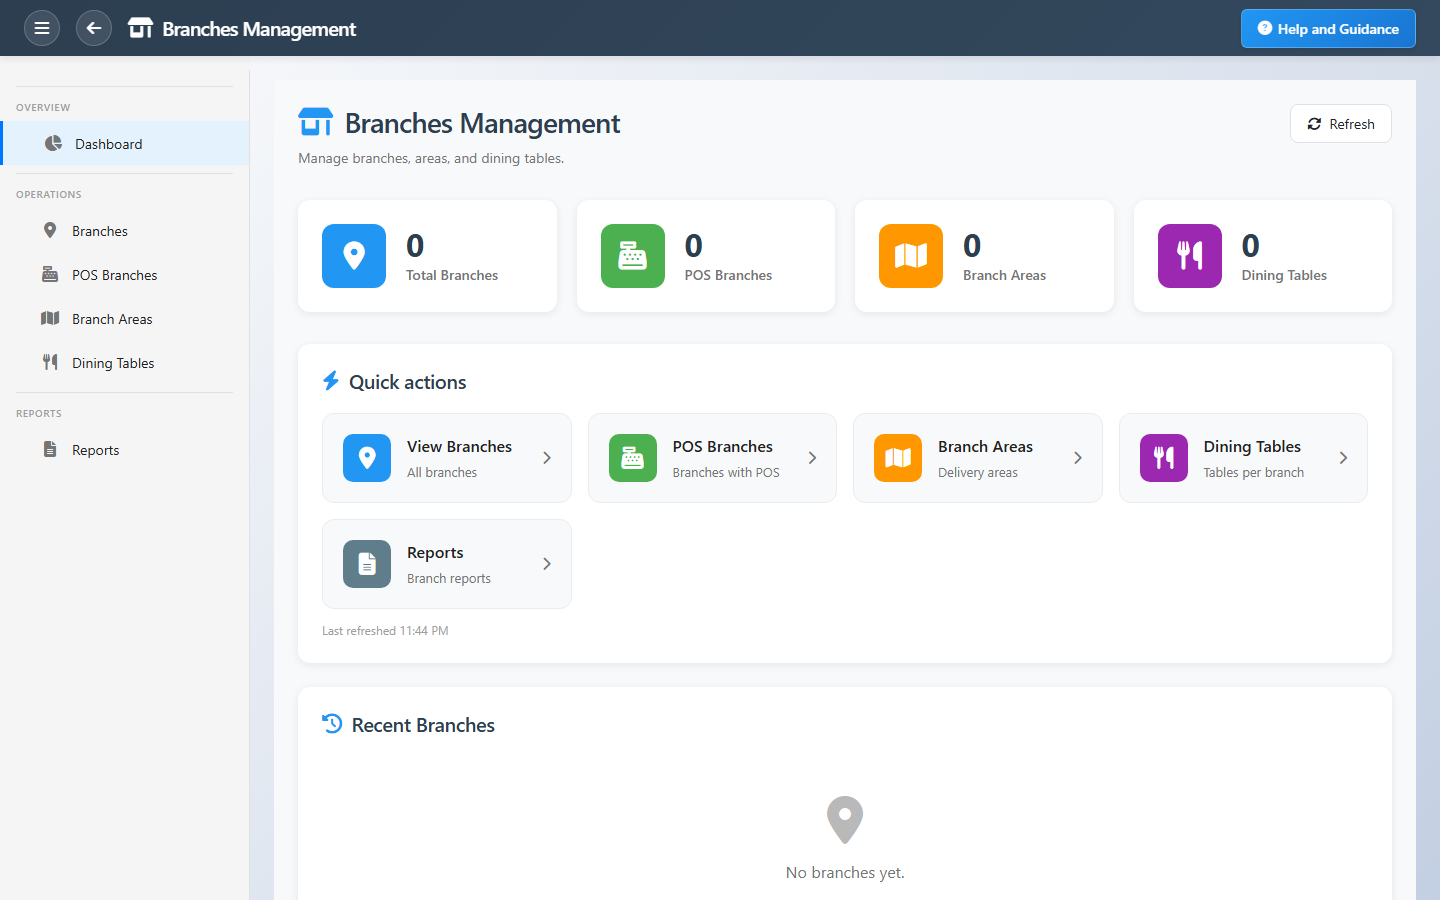Click the orange Branch Areas stat icon
This screenshot has height=900, width=1440.
911,256
